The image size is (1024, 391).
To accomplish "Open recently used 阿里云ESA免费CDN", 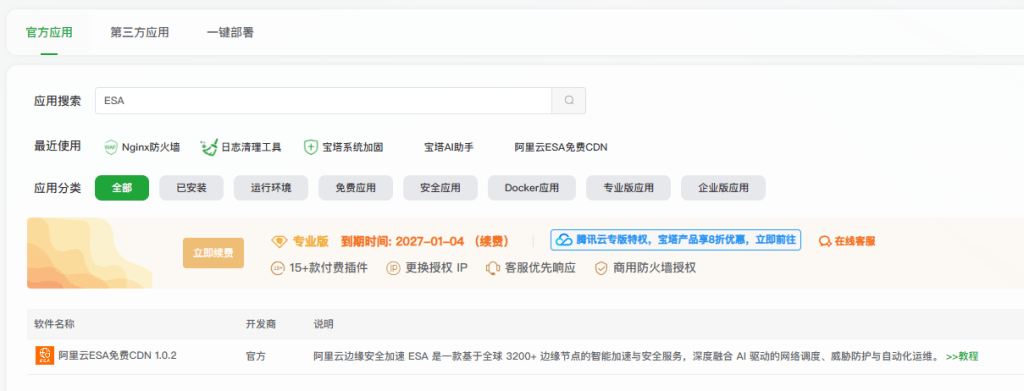I will point(561,148).
